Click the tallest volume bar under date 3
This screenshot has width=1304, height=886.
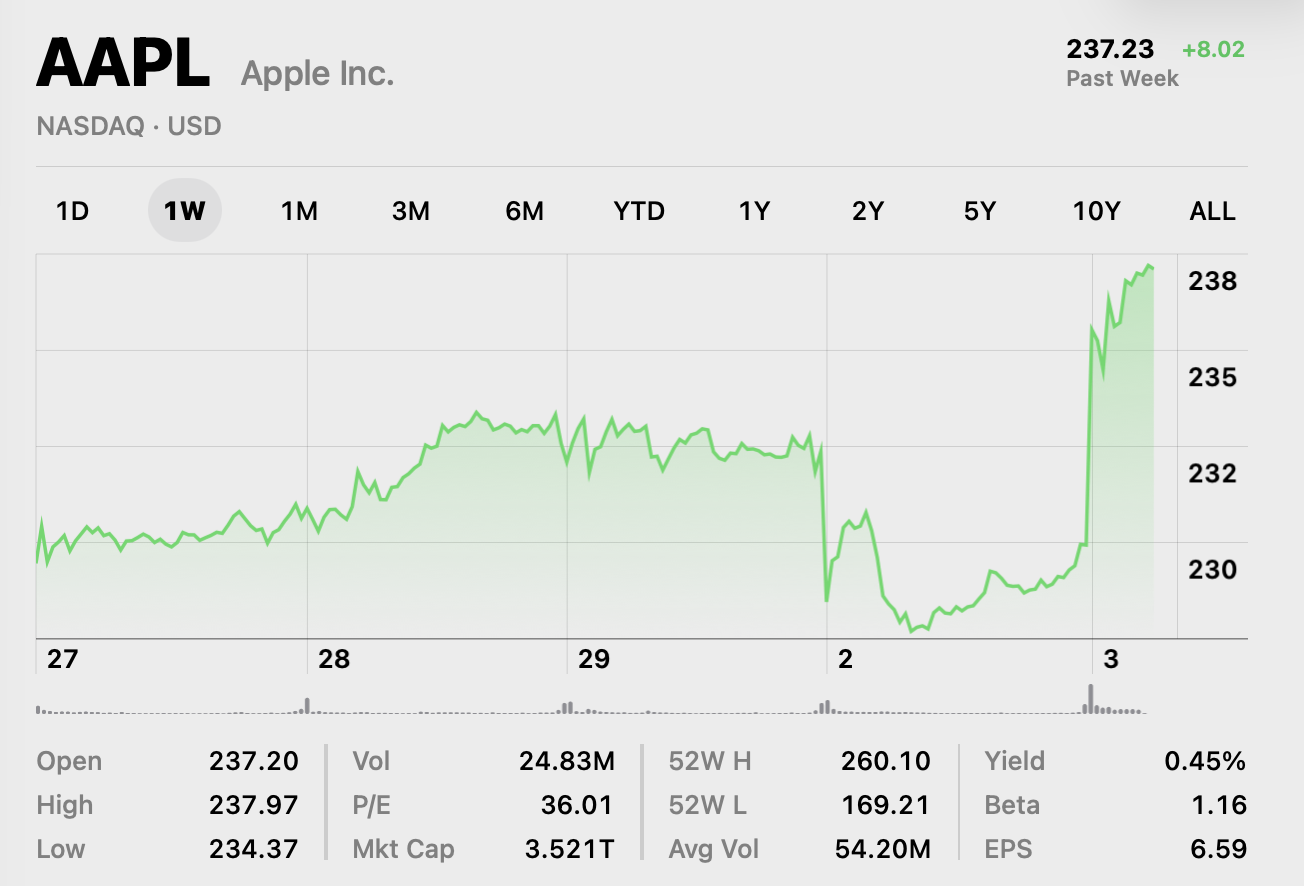tap(1090, 698)
